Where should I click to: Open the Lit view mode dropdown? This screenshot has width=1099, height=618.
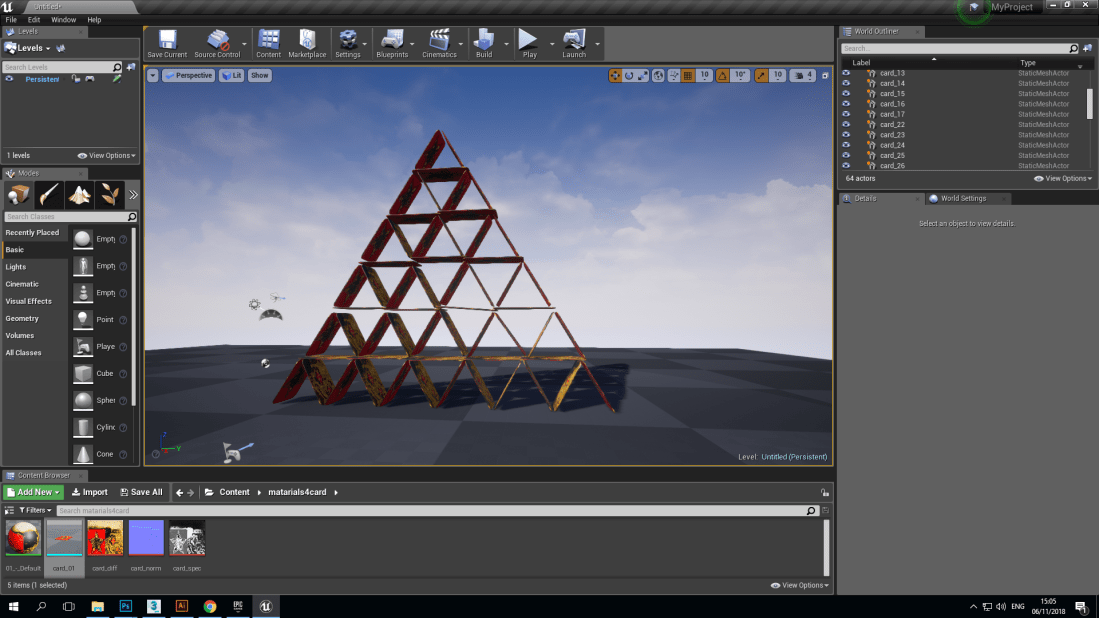[x=232, y=75]
